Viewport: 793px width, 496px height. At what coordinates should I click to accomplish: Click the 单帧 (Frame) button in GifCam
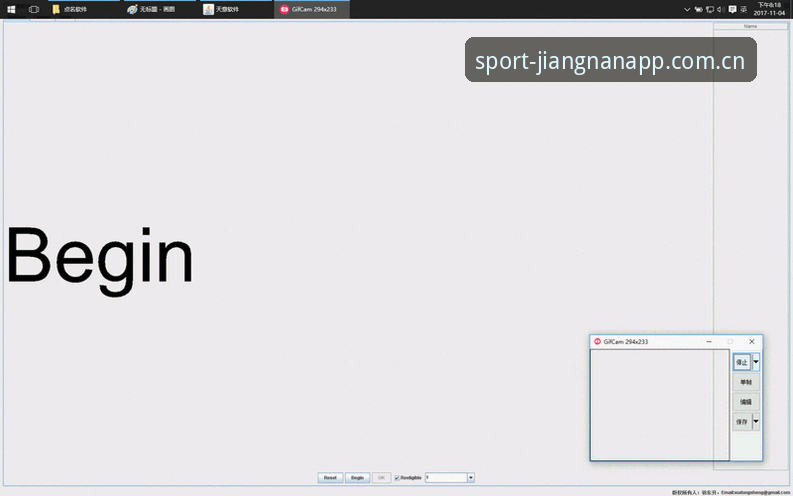coord(746,382)
